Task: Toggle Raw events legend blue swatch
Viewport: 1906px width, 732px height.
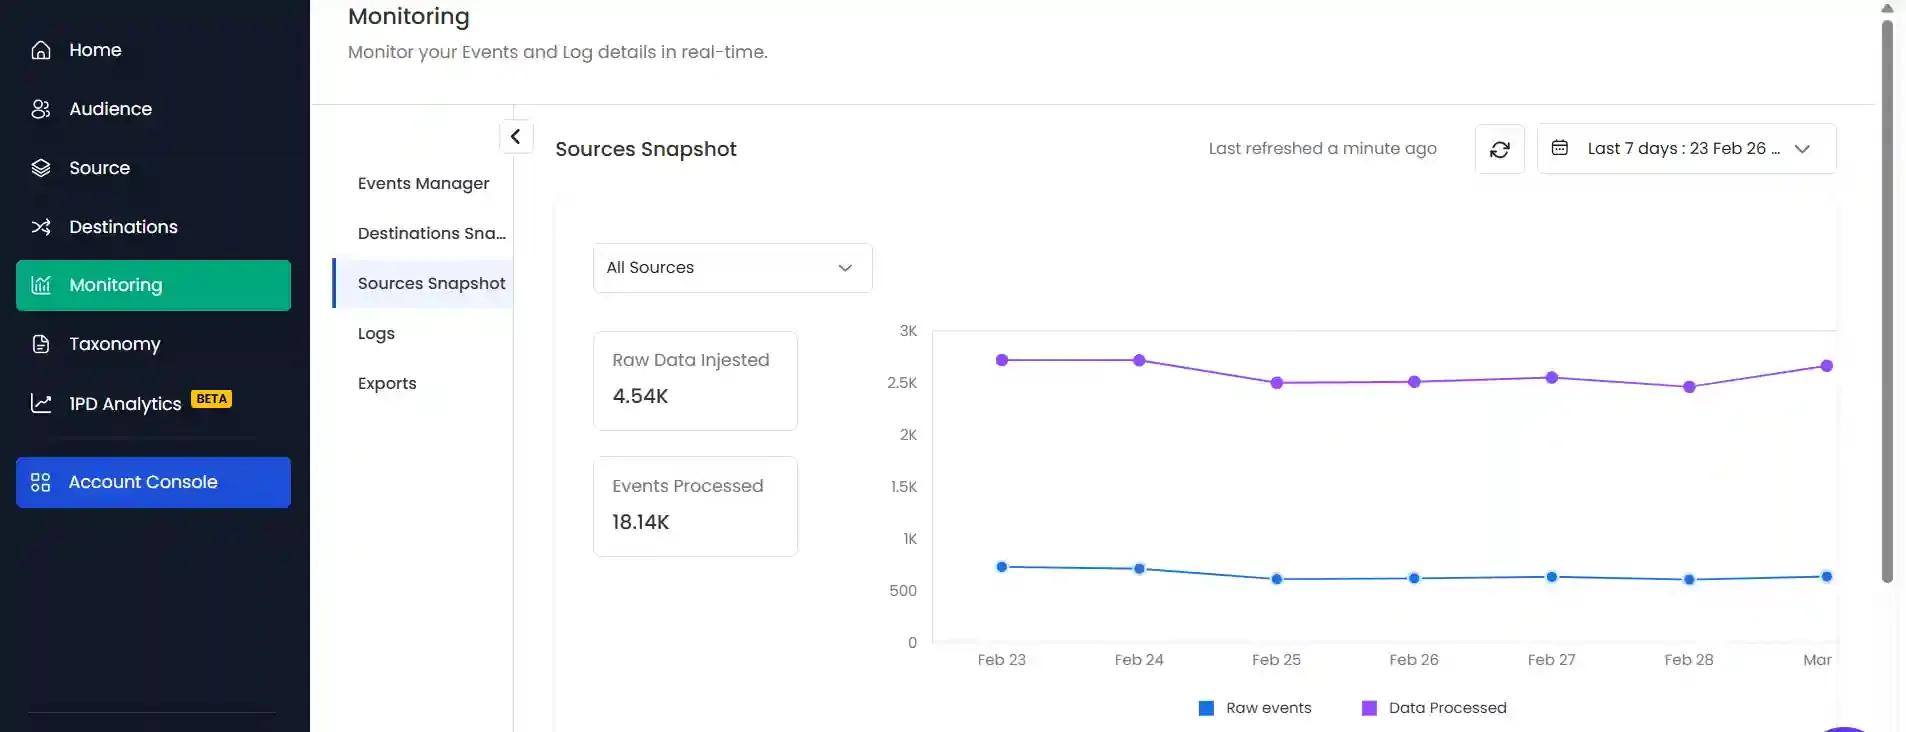Action: [x=1206, y=708]
